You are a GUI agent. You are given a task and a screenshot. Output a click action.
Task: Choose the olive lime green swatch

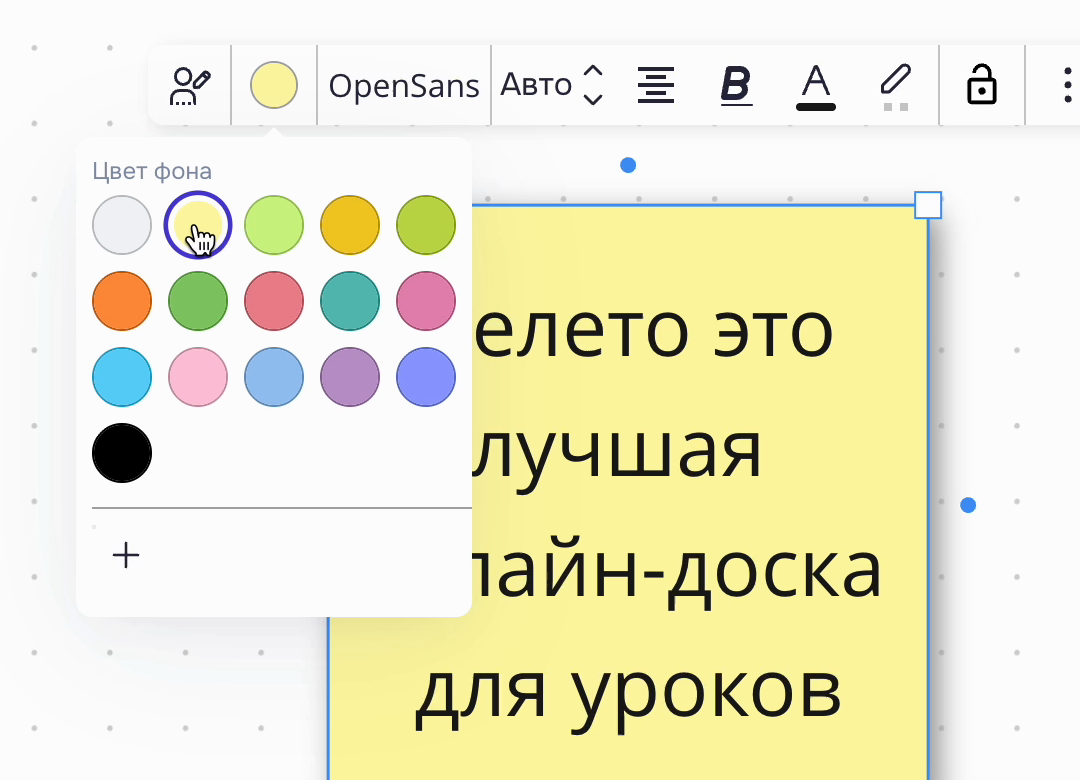pos(426,225)
